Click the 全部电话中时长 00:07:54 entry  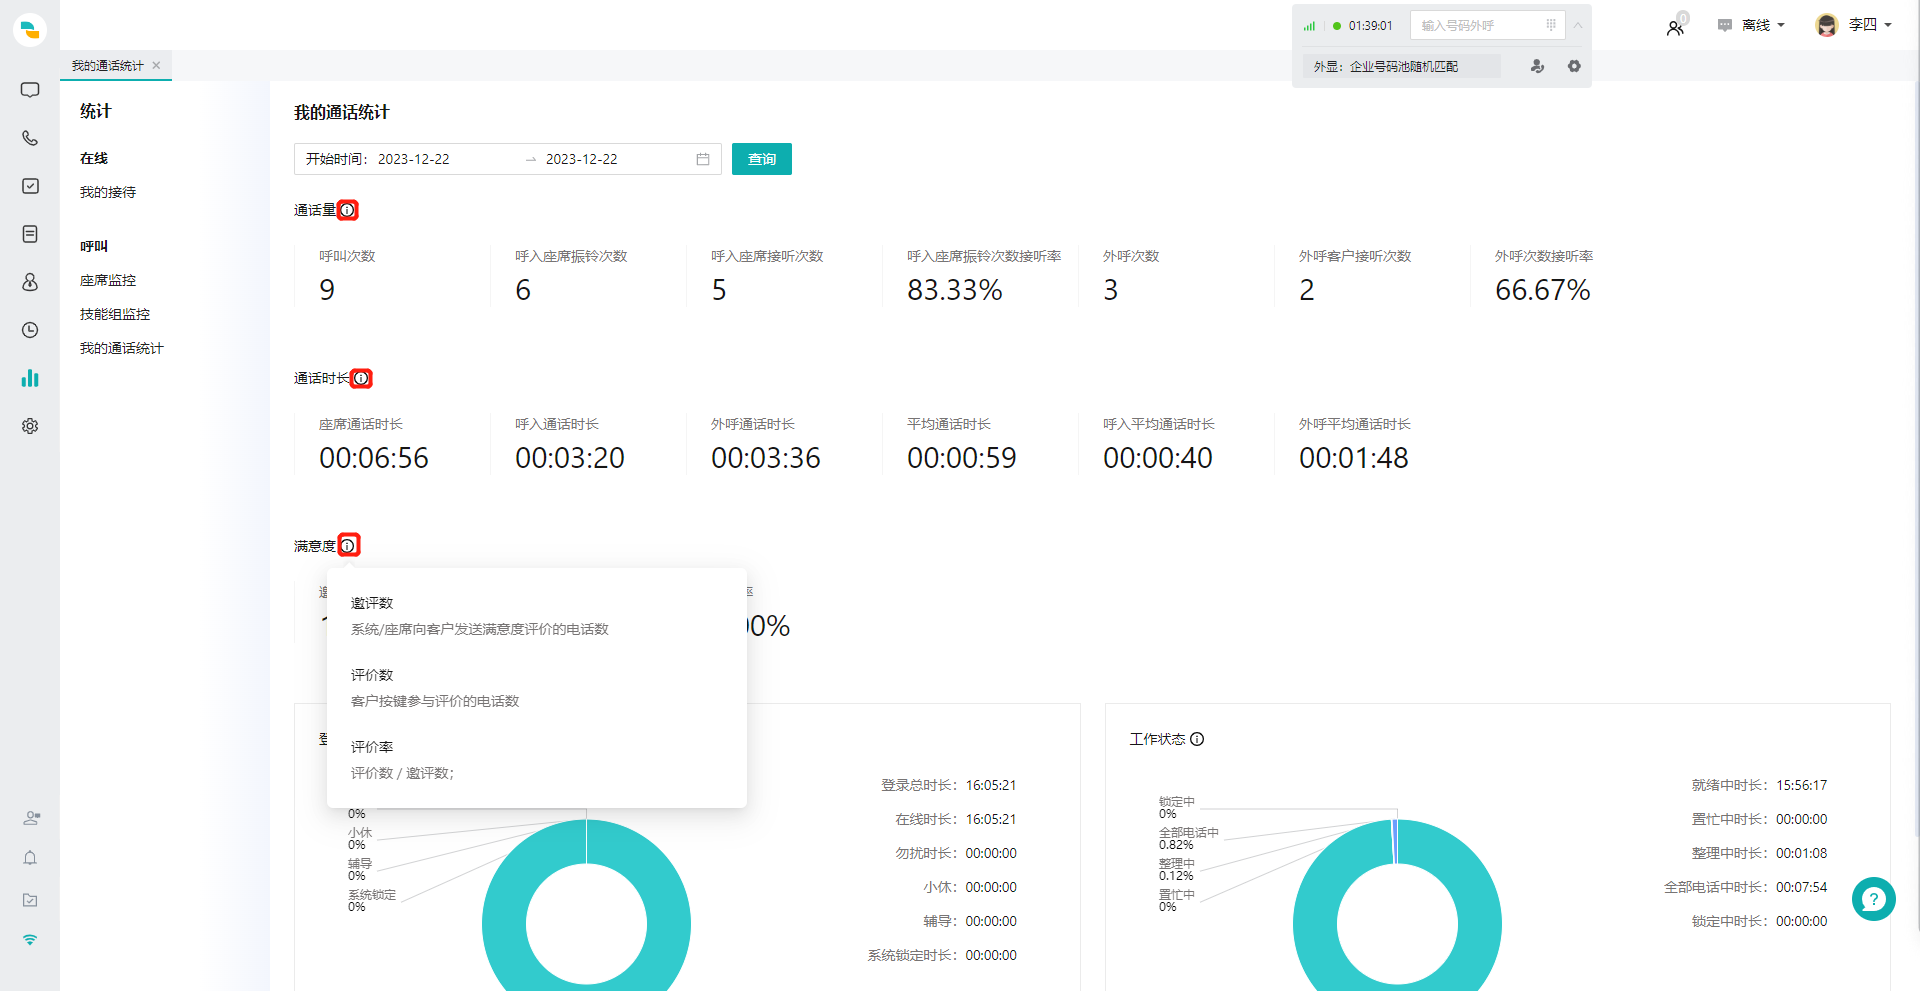click(1745, 887)
